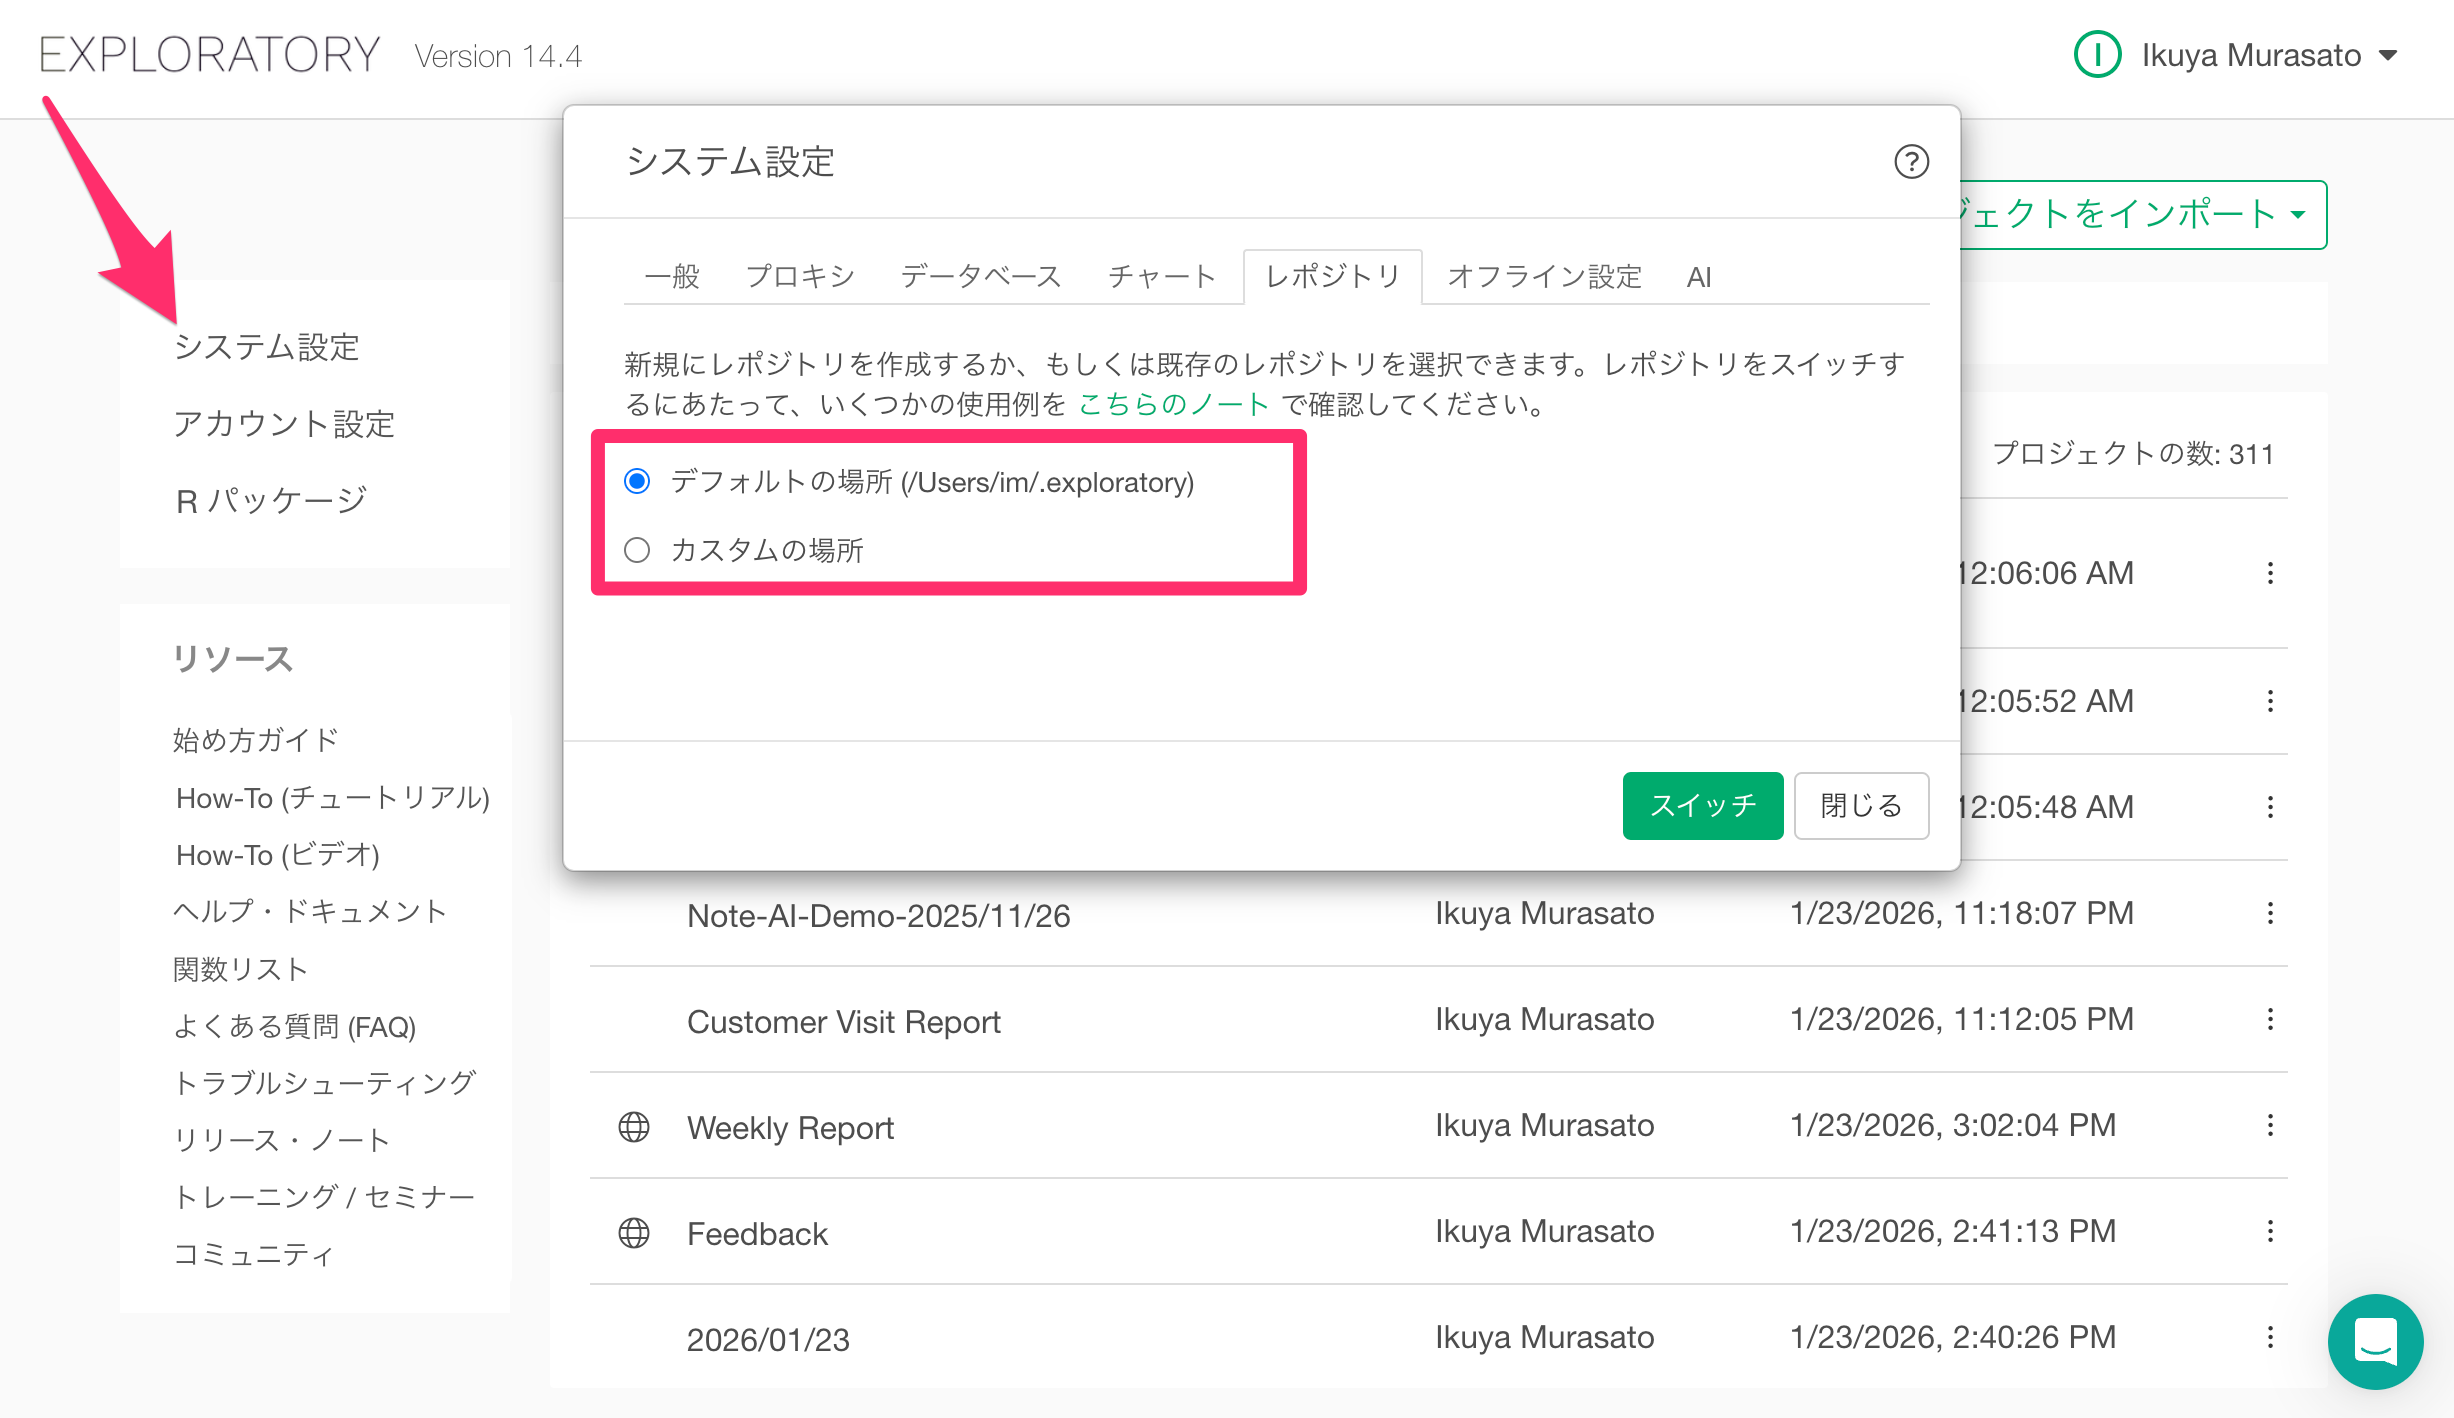Open アカウント設定 in the sidebar
The image size is (2454, 1418).
point(284,424)
